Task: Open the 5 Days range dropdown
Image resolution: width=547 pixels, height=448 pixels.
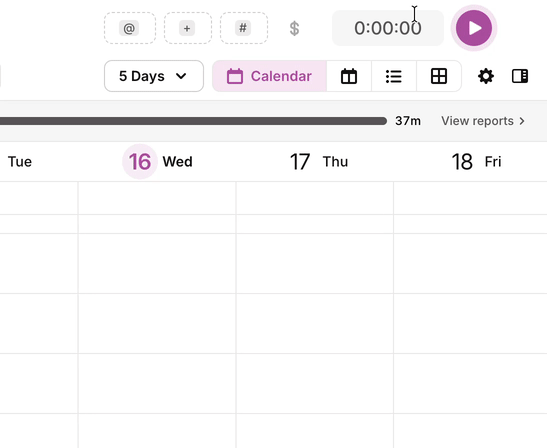Action: tap(154, 76)
